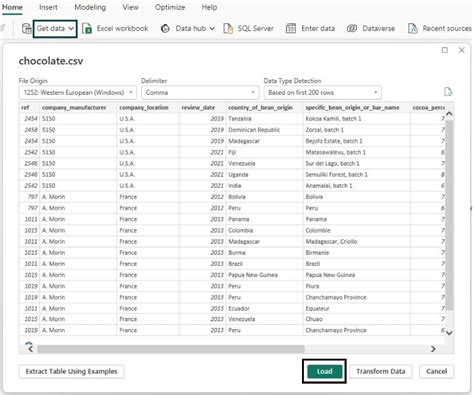Click the company_location column header
This screenshot has height=395, width=474.
(x=148, y=108)
